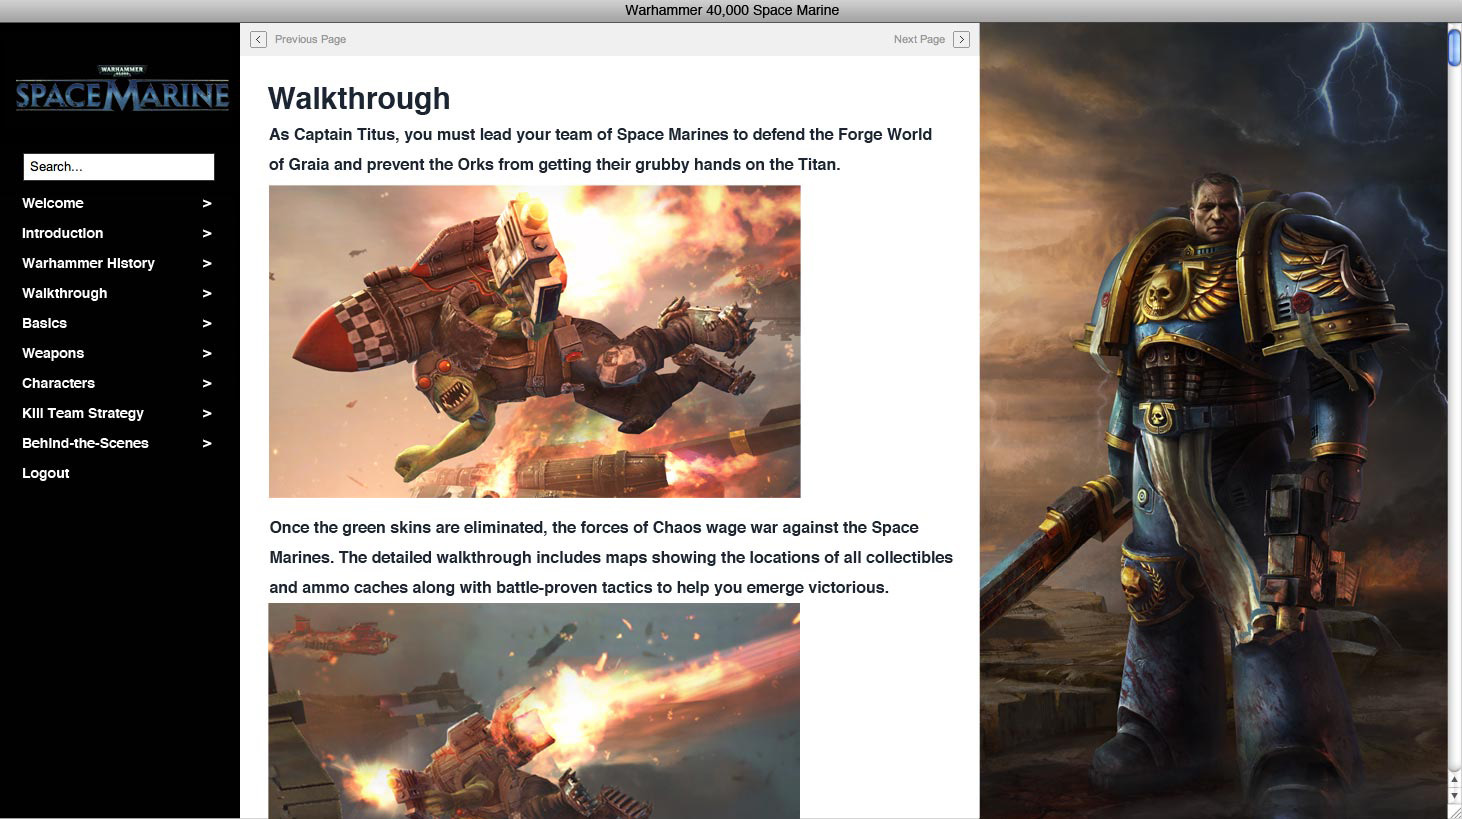Expand the Behind-the-Scenes arrow
The width and height of the screenshot is (1462, 819).
(x=207, y=443)
